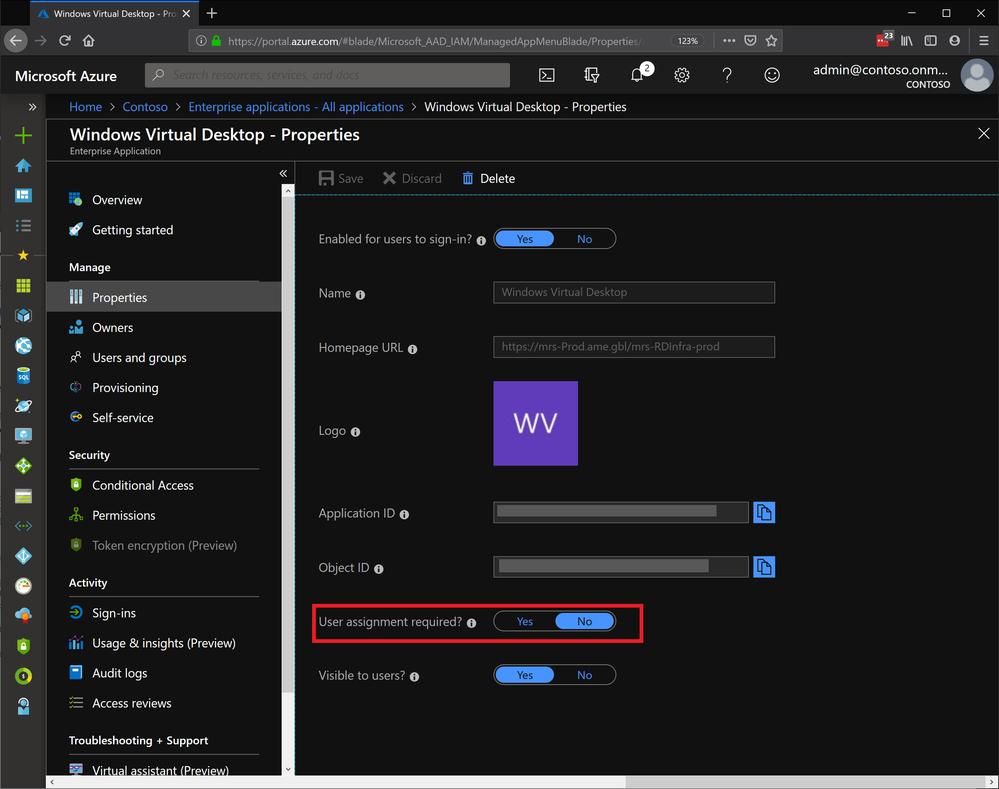Click the Favorites star in sidebar
The width and height of the screenshot is (999, 789).
pos(24,255)
